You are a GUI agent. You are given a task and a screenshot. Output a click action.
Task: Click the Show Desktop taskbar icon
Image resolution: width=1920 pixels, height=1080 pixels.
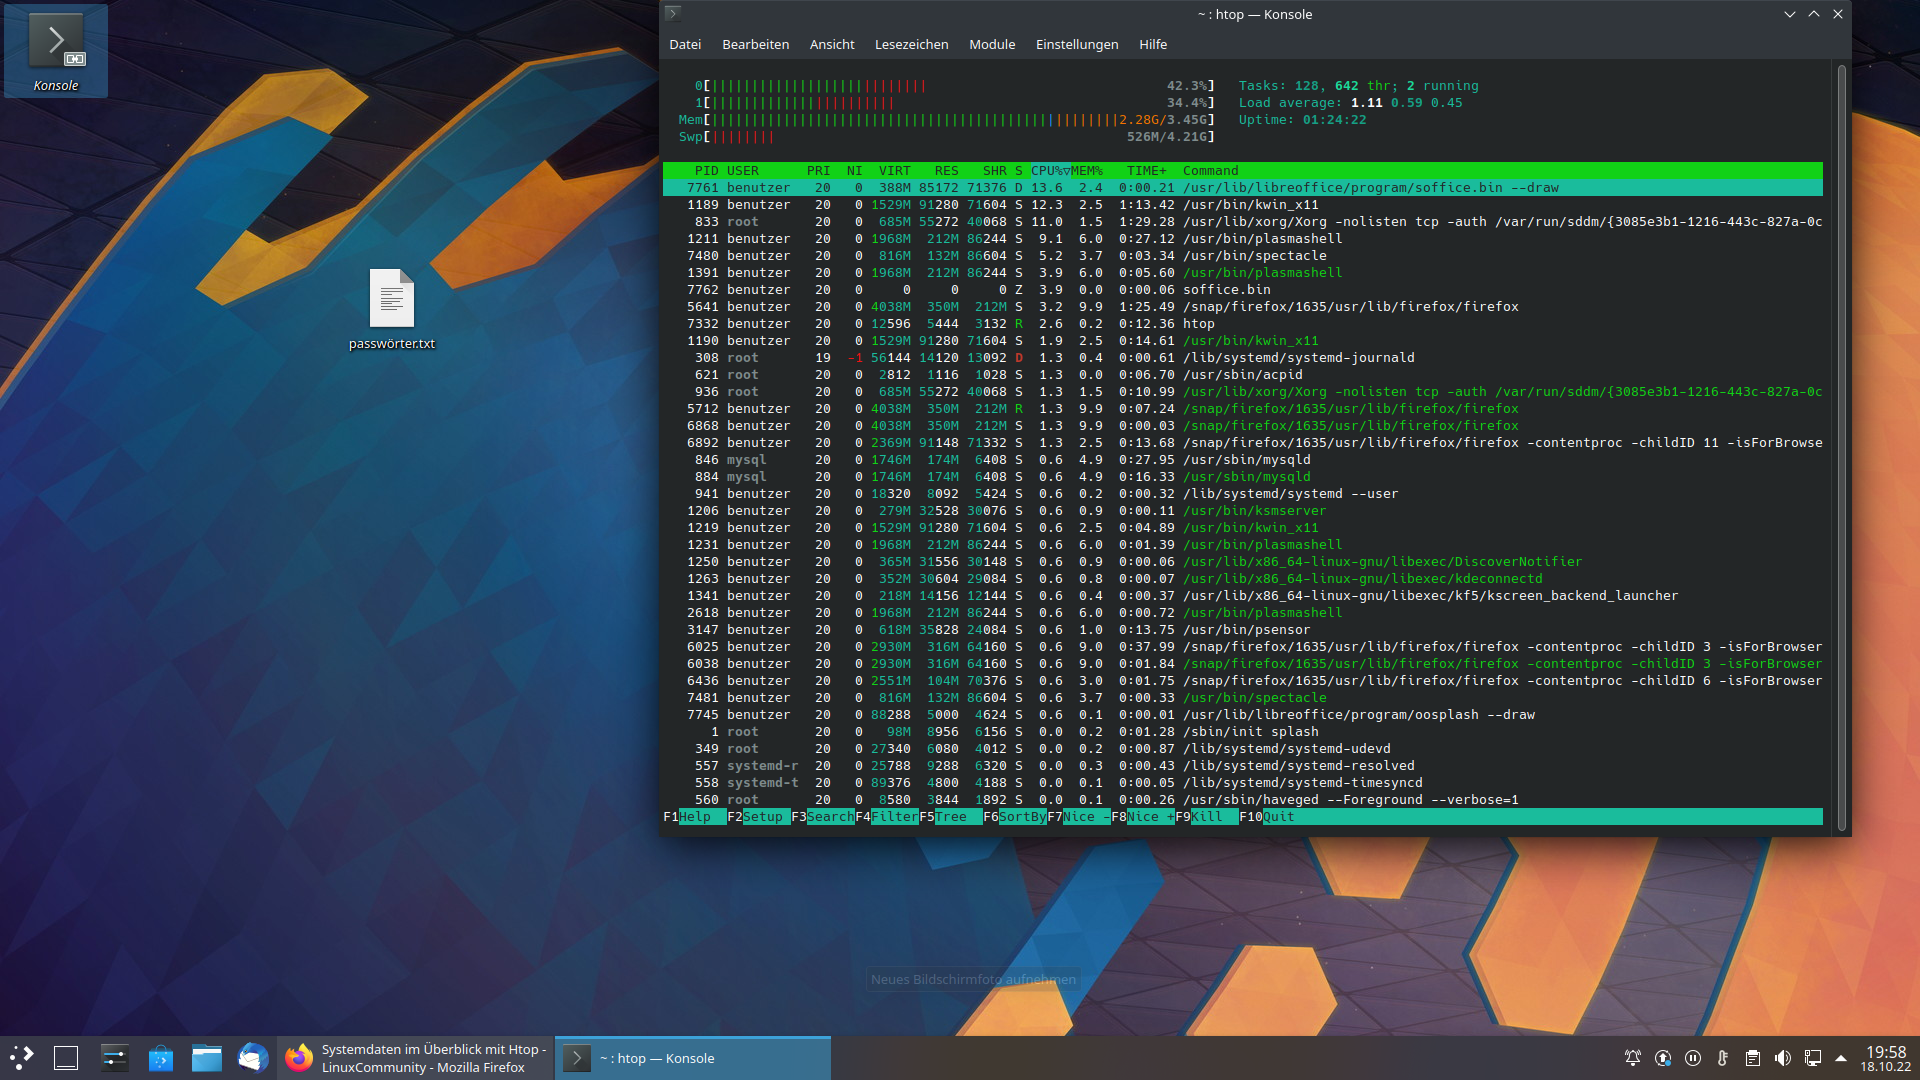tap(66, 1058)
